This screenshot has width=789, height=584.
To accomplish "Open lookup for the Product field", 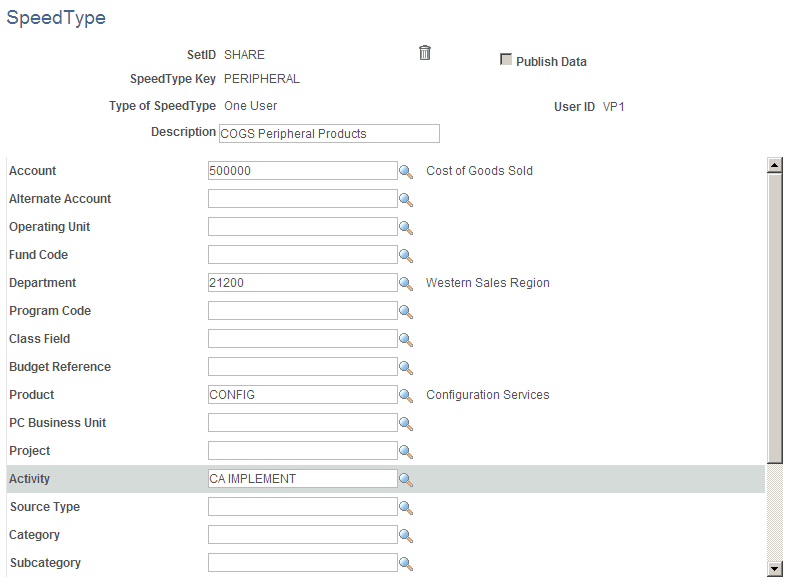I will pos(406,396).
